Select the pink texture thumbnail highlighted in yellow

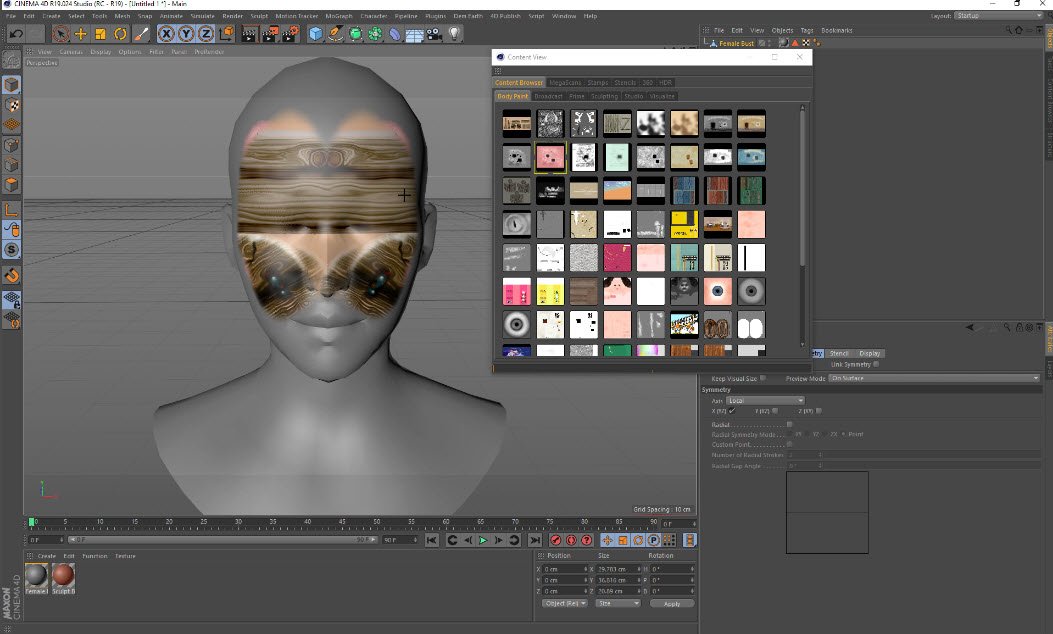[550, 156]
